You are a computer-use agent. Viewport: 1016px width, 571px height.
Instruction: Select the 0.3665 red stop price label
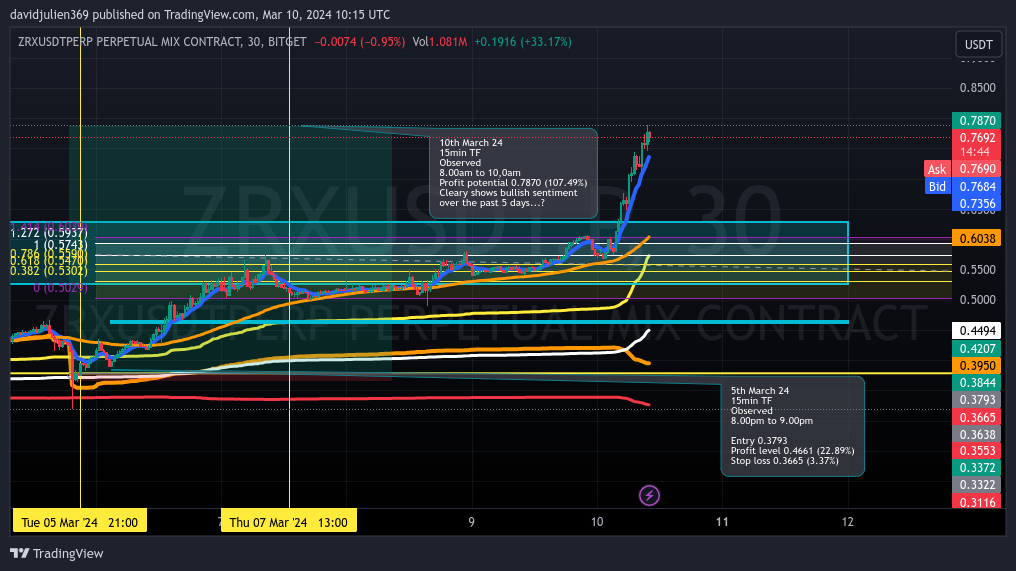(x=977, y=417)
